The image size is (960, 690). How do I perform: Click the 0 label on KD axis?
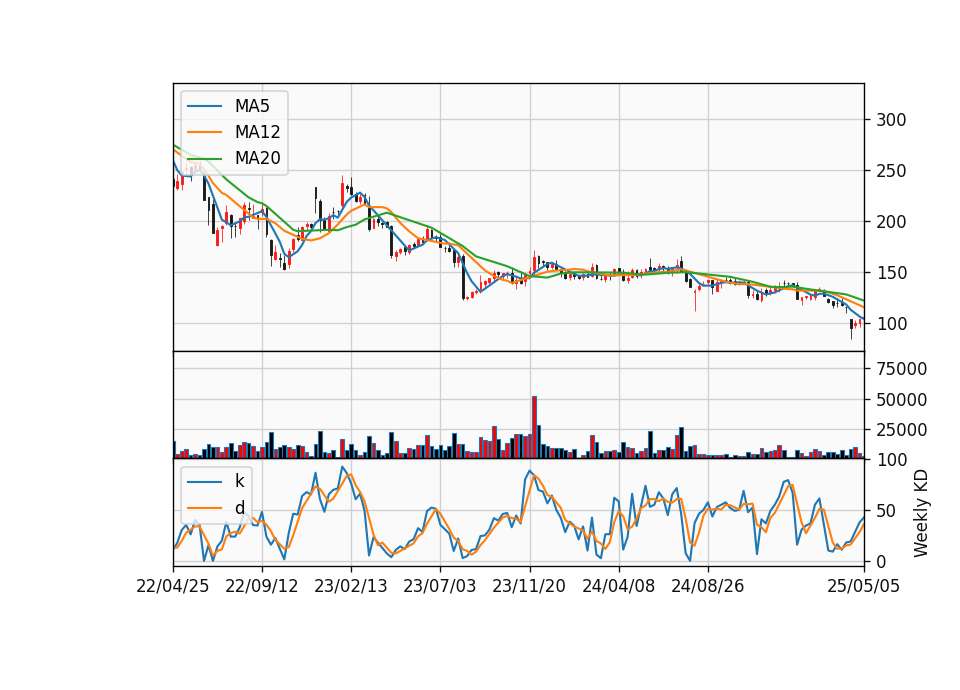pyautogui.click(x=881, y=561)
